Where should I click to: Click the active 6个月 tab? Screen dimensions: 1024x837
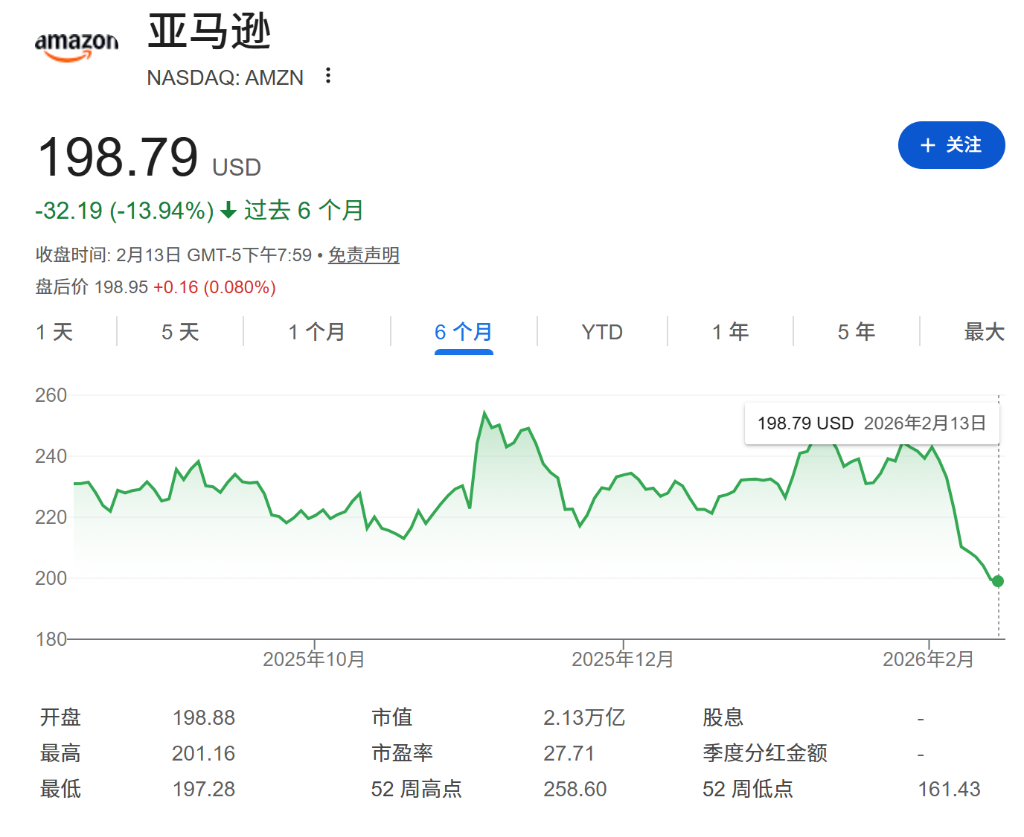coord(462,331)
